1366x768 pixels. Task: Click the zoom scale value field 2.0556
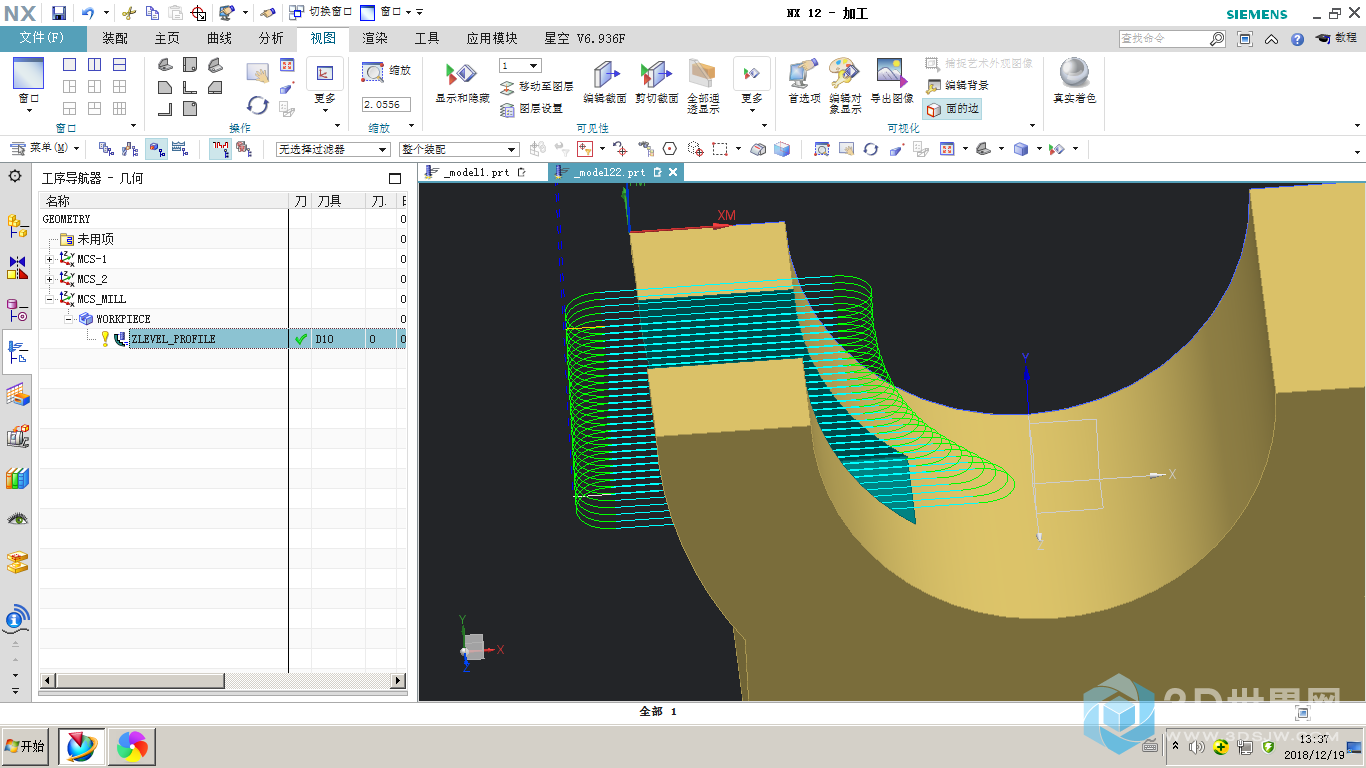click(385, 104)
